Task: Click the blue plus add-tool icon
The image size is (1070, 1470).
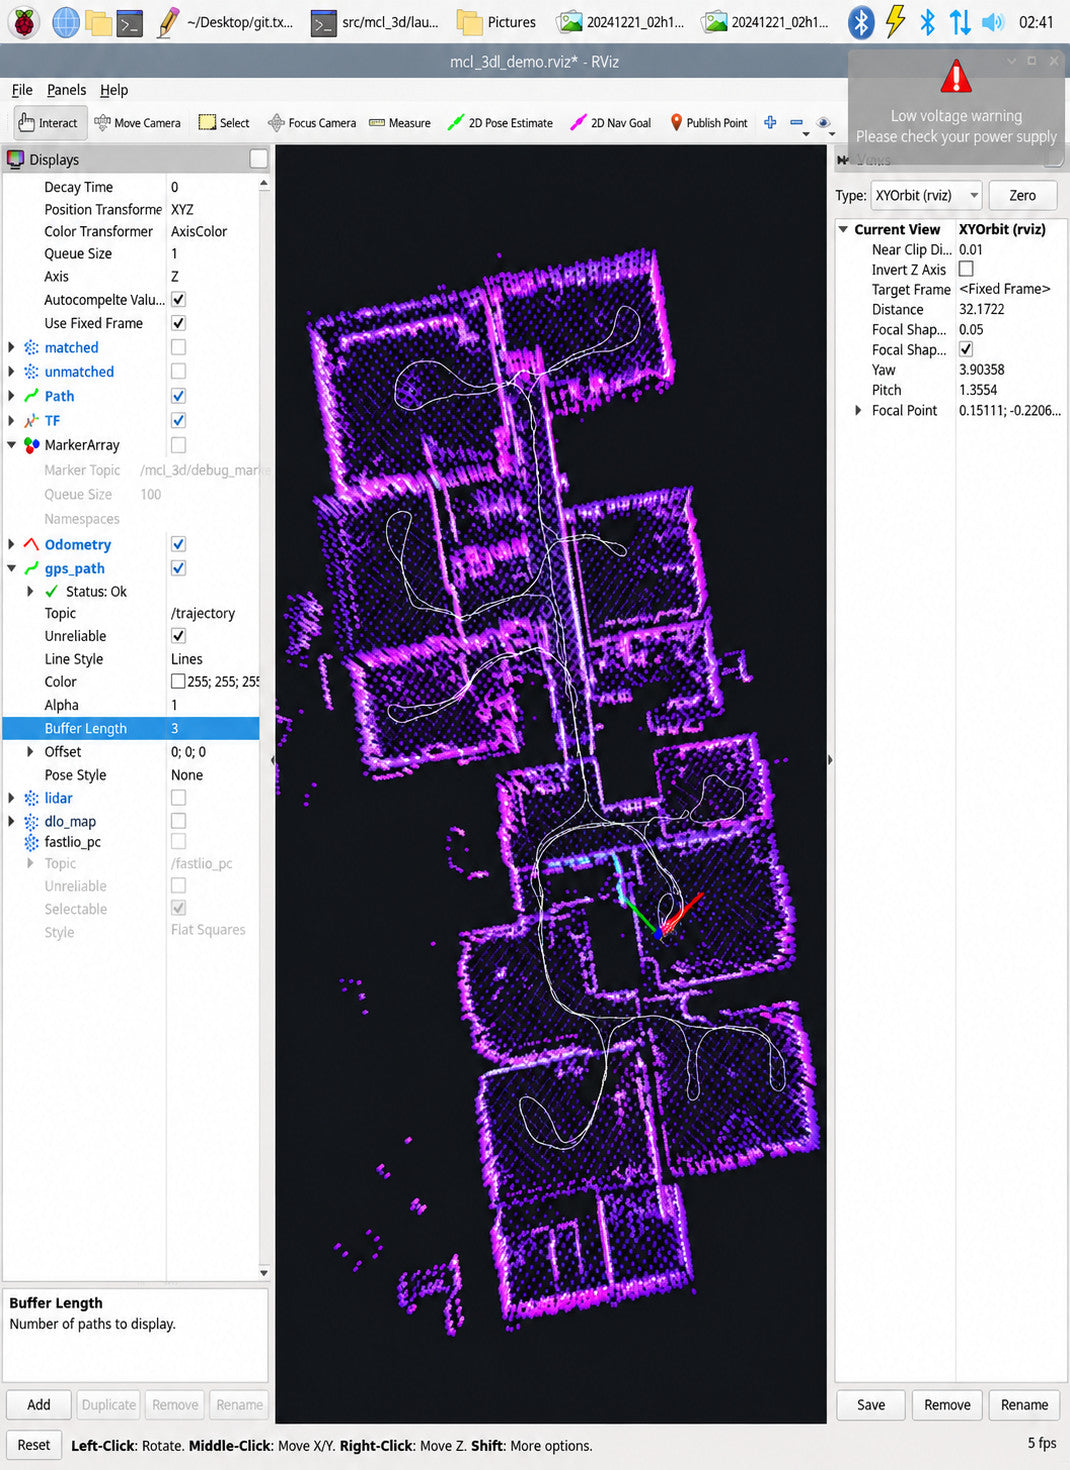Action: pos(770,122)
